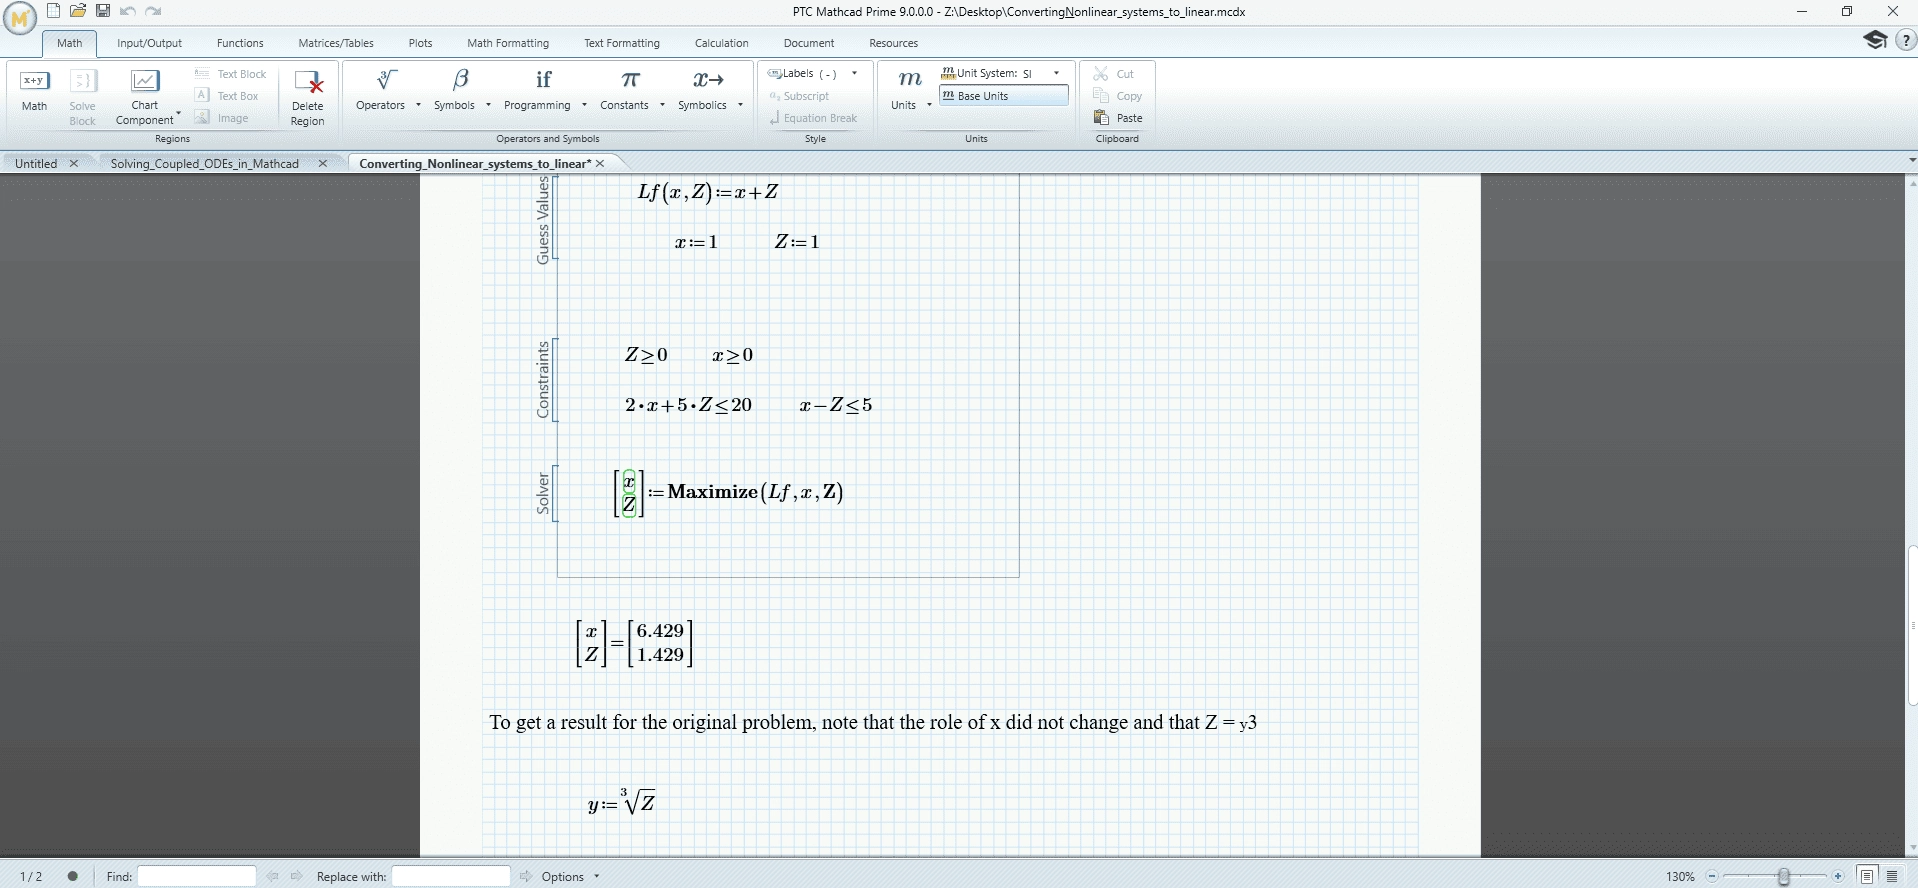Image resolution: width=1918 pixels, height=888 pixels.
Task: Switch to the Functions ribbon tab
Action: tap(240, 43)
